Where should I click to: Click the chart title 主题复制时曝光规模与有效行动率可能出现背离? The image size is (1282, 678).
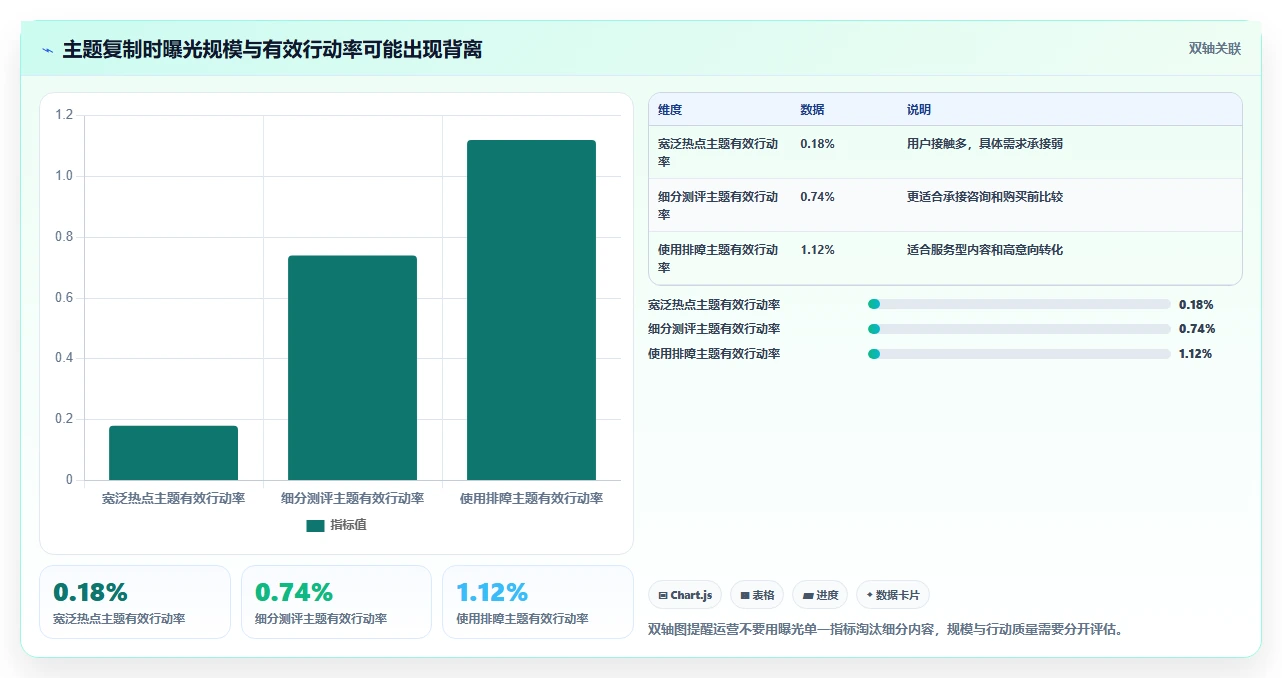pos(272,49)
